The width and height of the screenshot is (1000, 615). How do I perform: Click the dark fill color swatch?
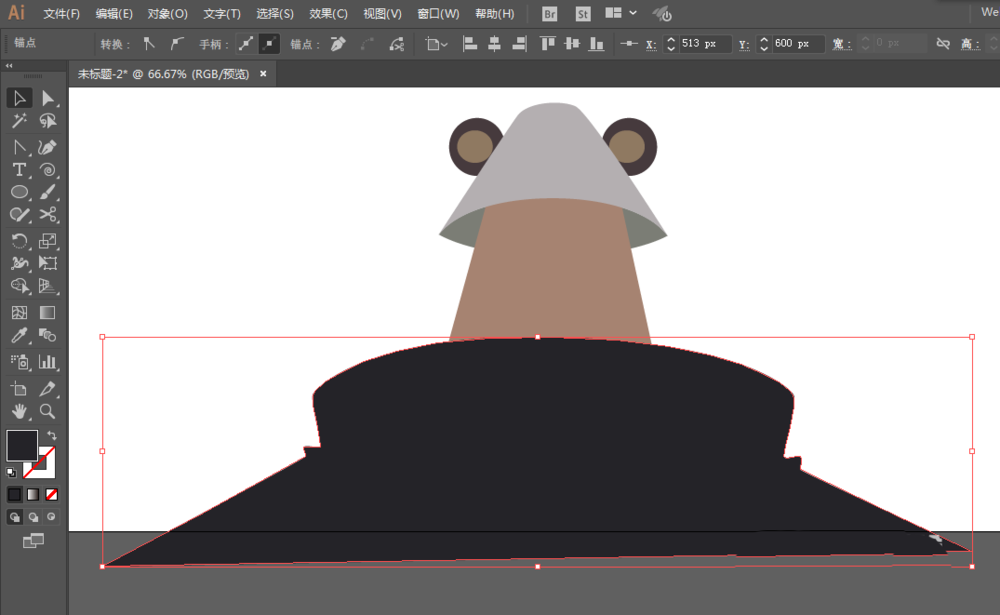click(x=22, y=445)
